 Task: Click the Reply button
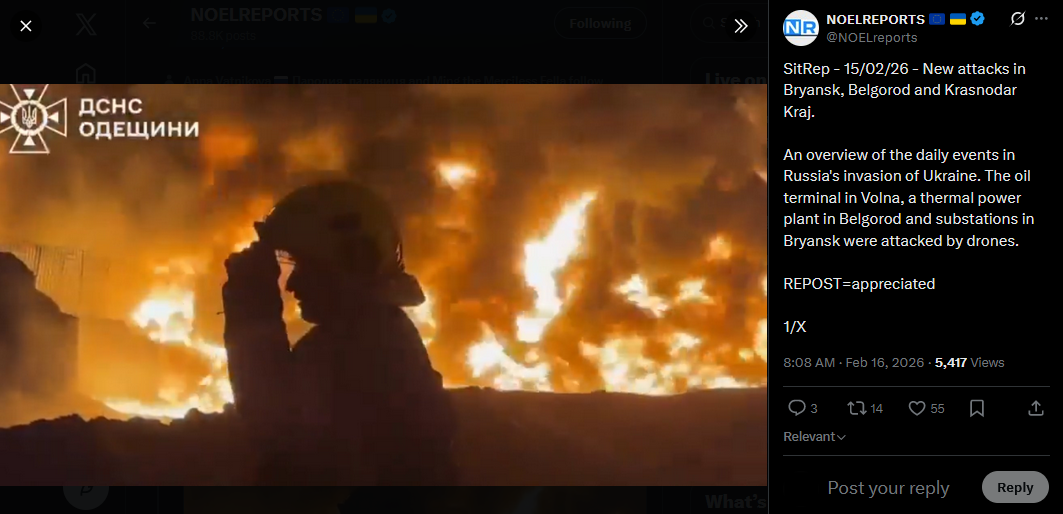click(x=1015, y=487)
